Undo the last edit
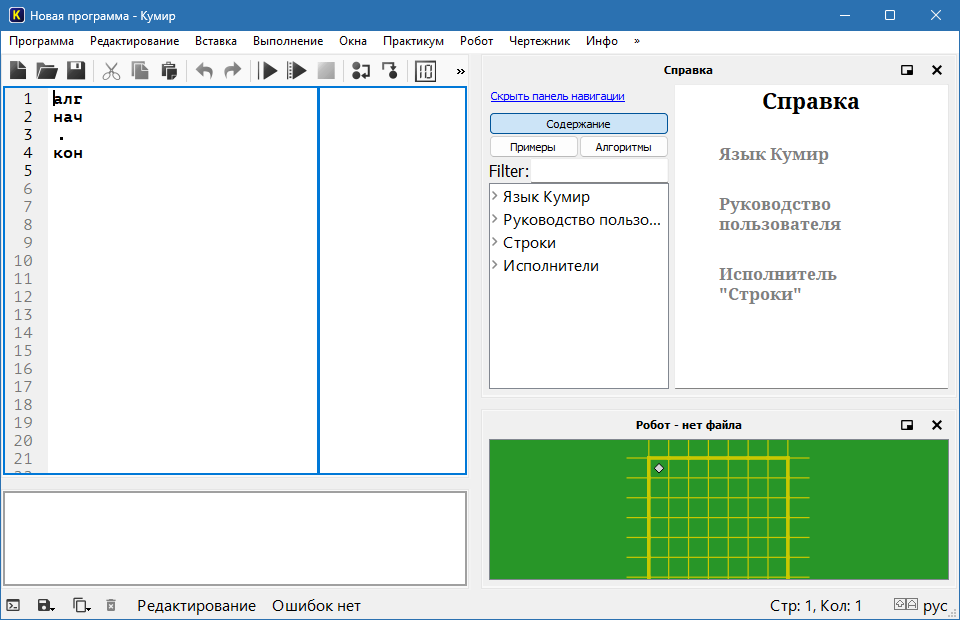Viewport: 960px width, 620px height. coord(204,71)
